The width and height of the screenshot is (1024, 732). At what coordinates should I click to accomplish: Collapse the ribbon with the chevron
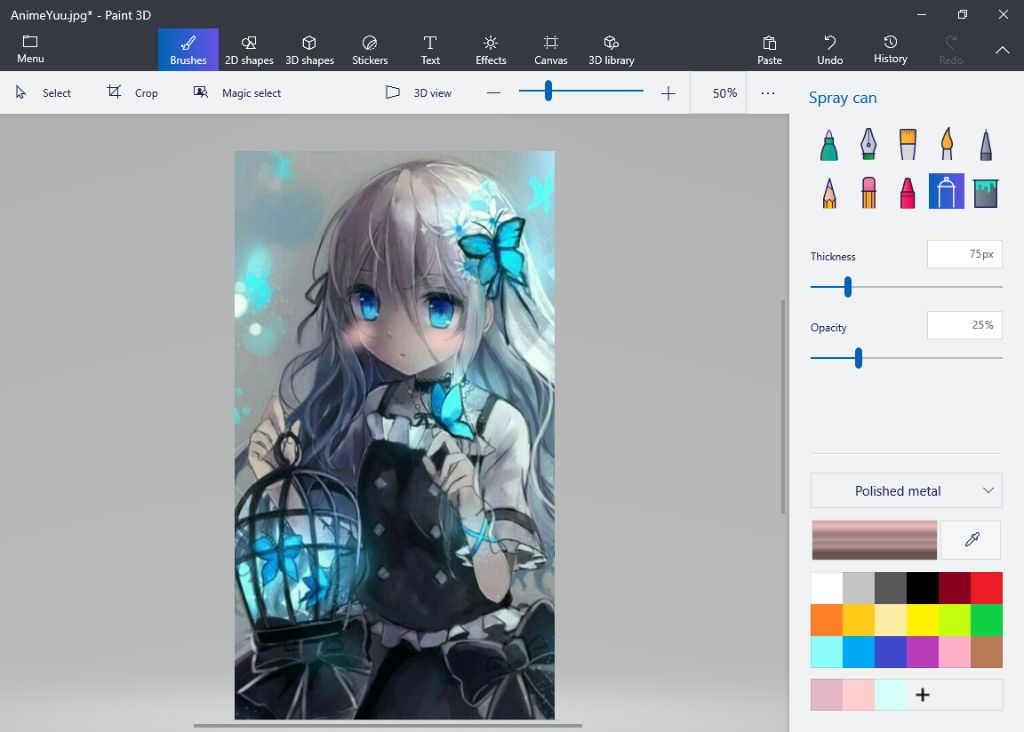pyautogui.click(x=1002, y=50)
